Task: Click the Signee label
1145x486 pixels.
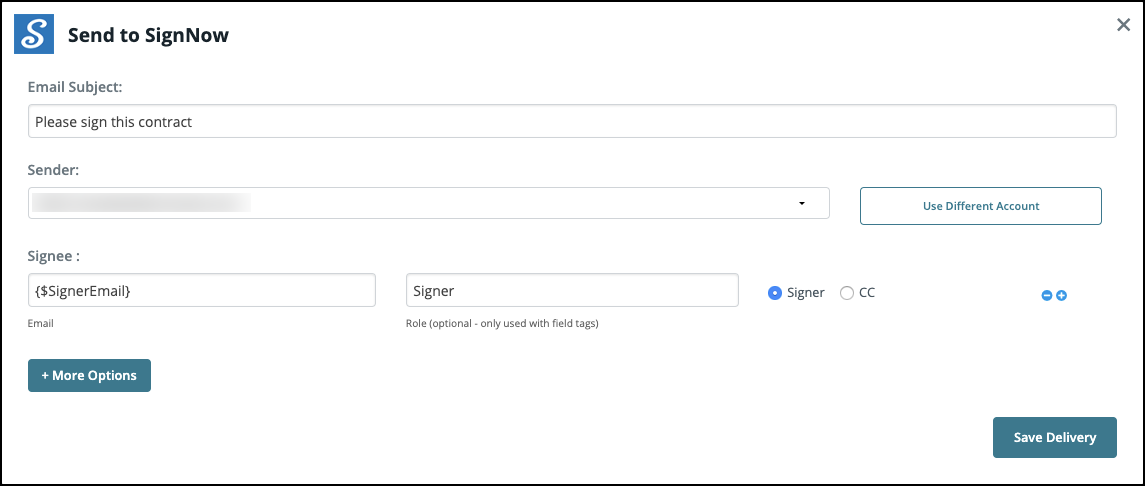Action: tap(54, 256)
